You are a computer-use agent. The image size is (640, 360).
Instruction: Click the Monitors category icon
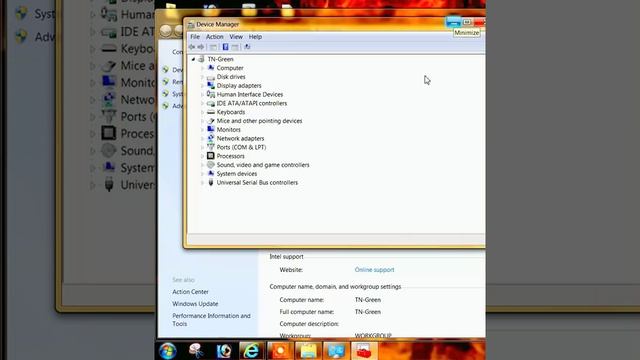[211, 129]
